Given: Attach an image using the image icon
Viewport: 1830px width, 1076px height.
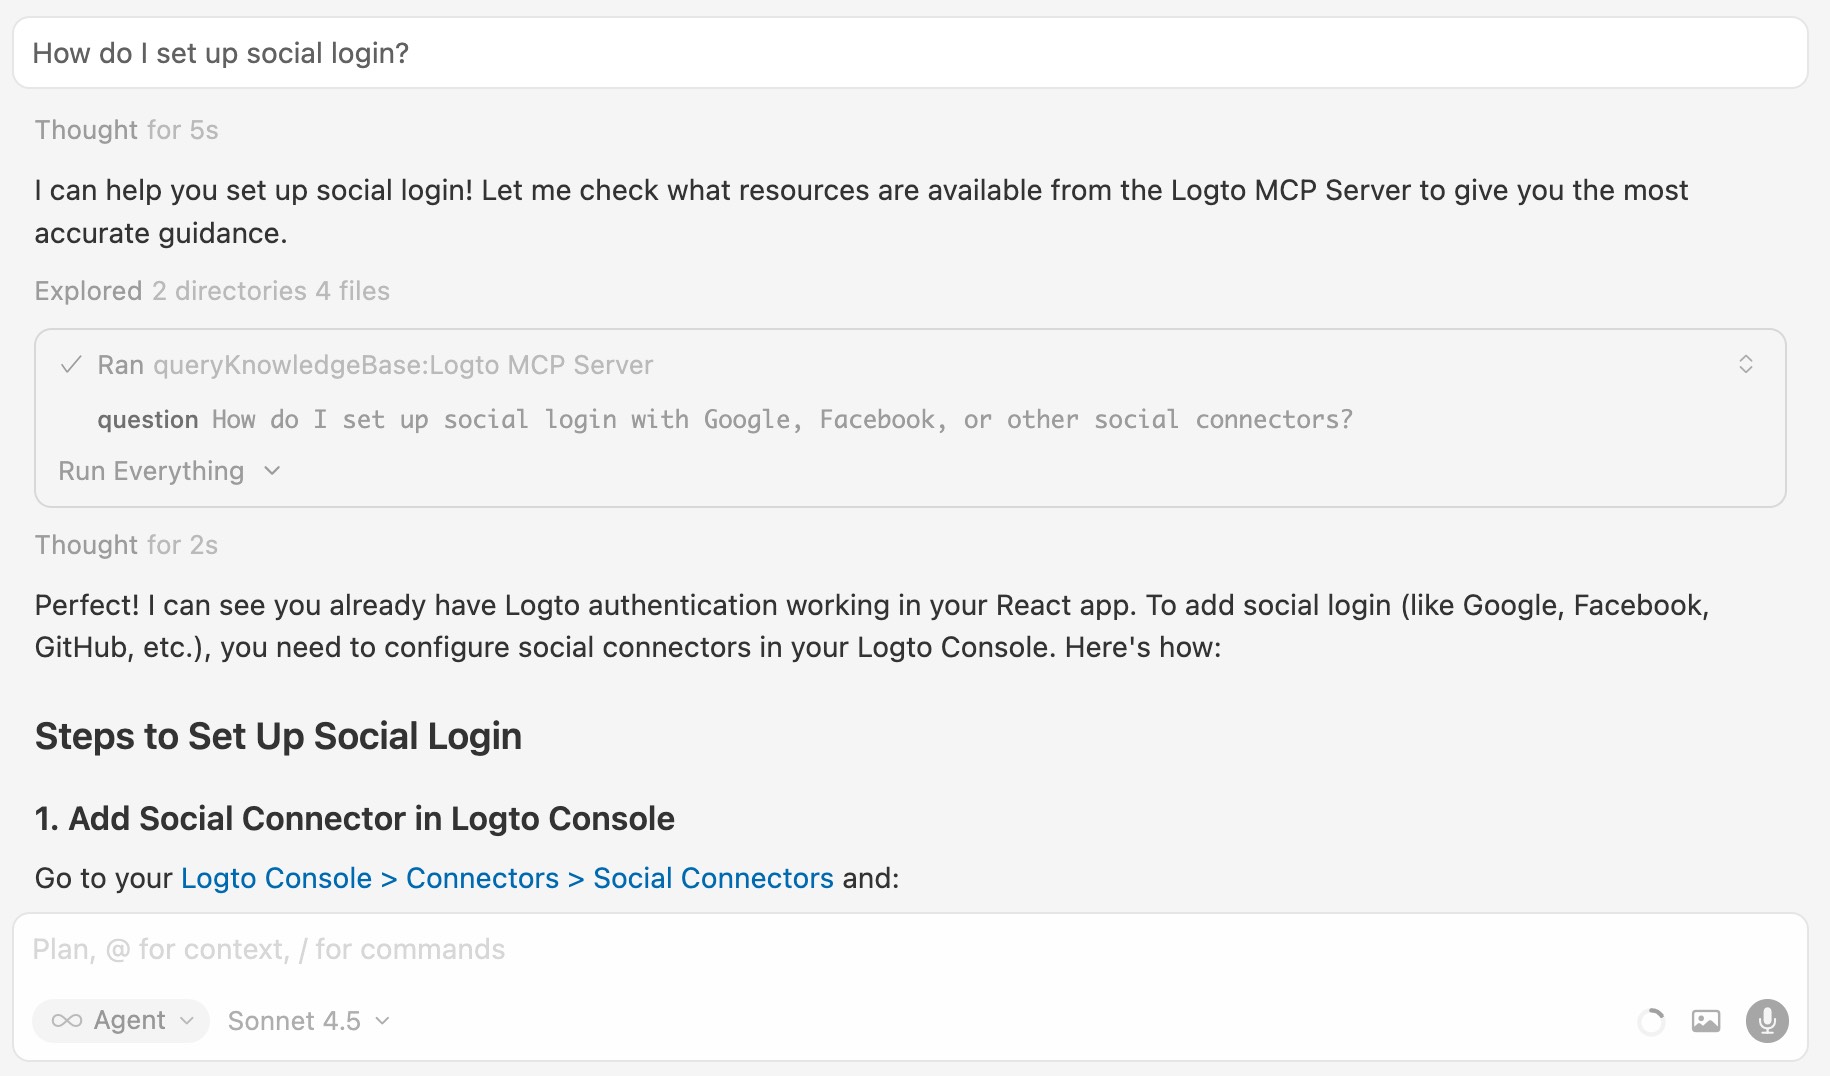Looking at the screenshot, I should 1707,1021.
